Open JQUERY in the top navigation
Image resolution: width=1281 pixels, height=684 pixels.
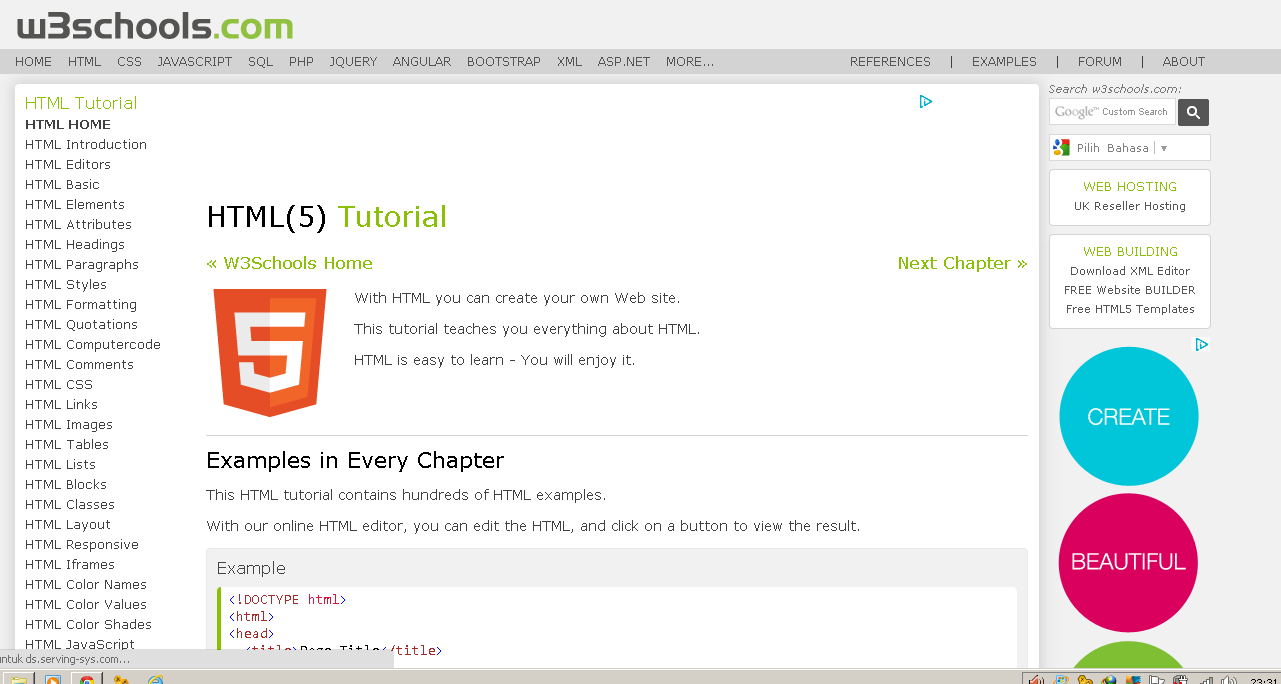(x=353, y=62)
